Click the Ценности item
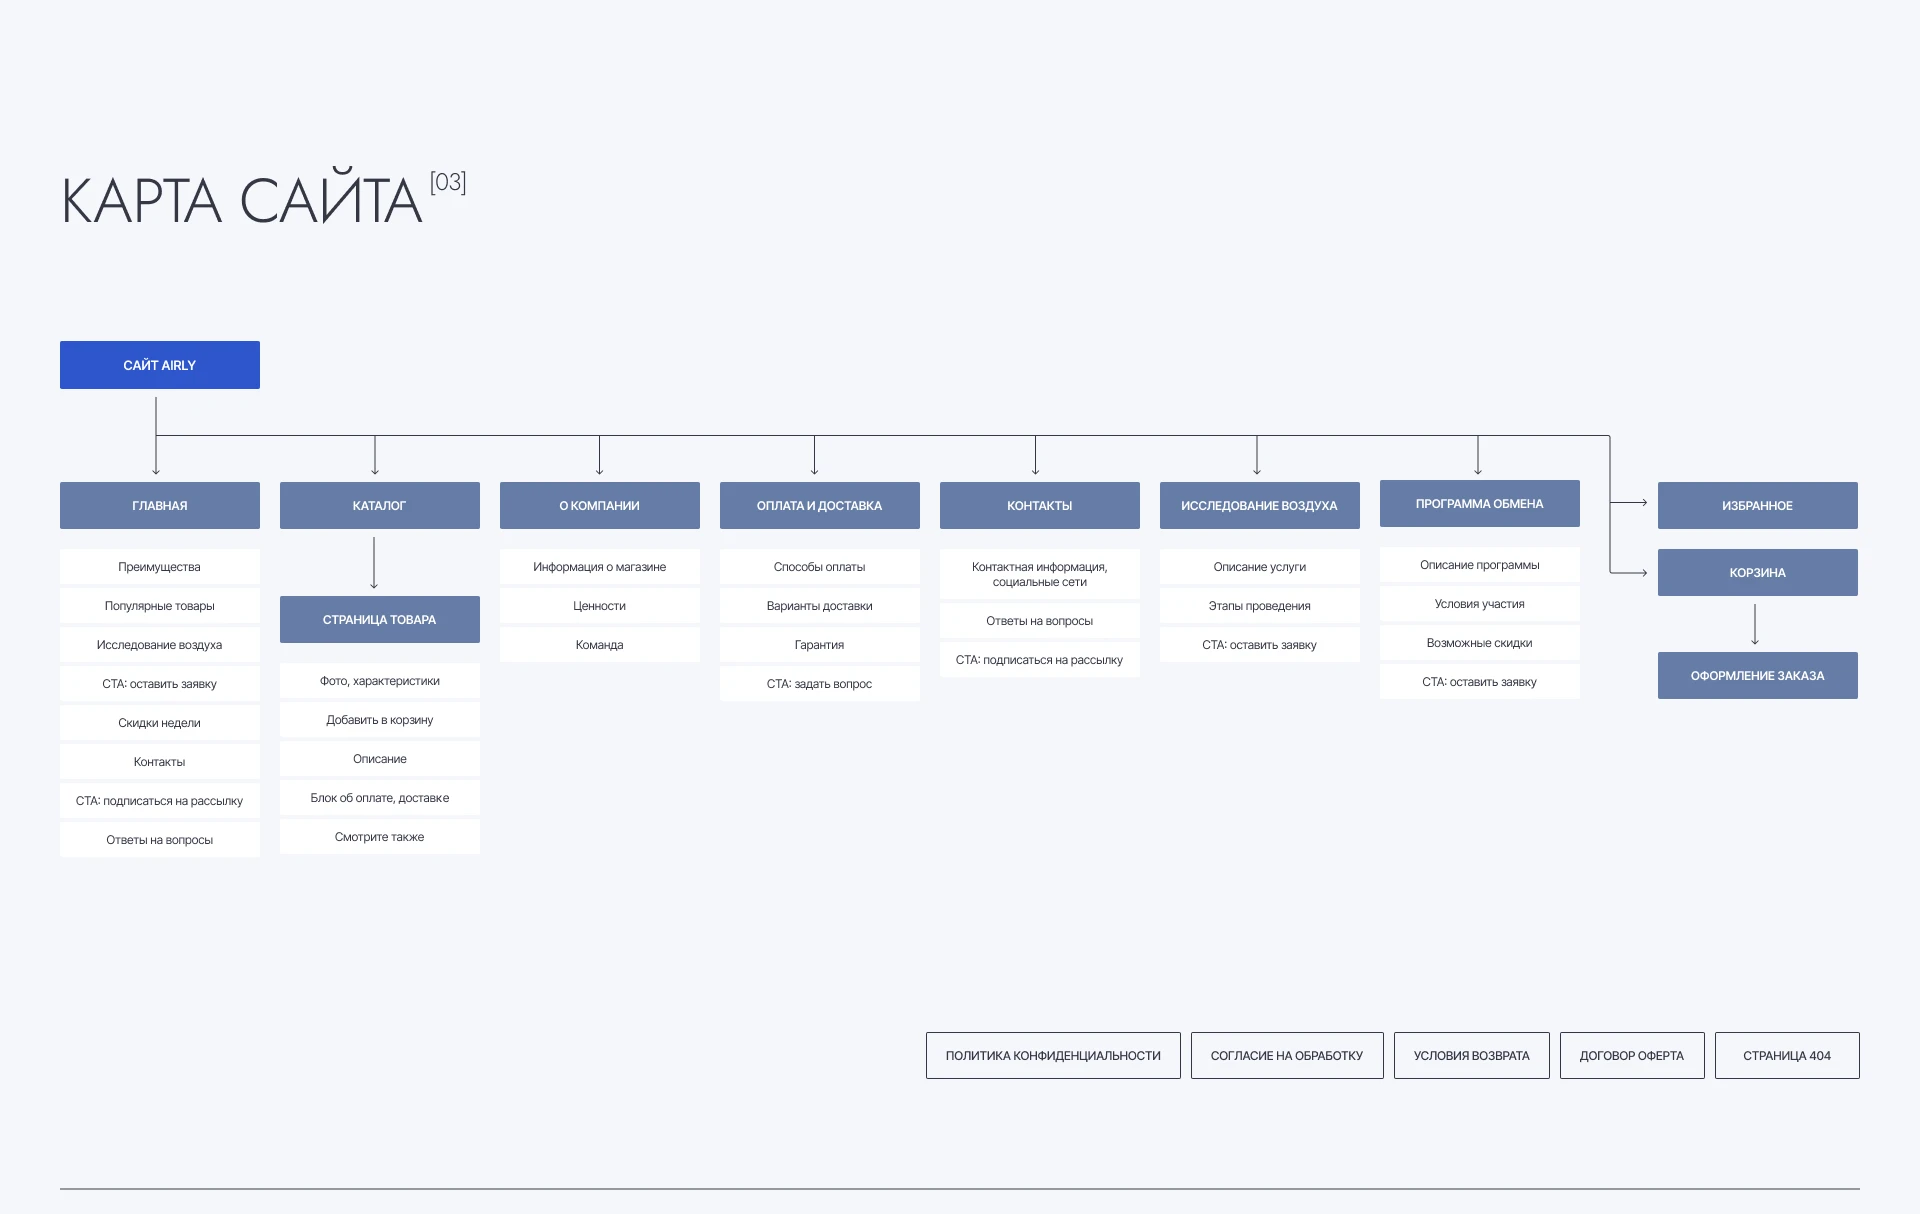1920x1214 pixels. coord(600,605)
